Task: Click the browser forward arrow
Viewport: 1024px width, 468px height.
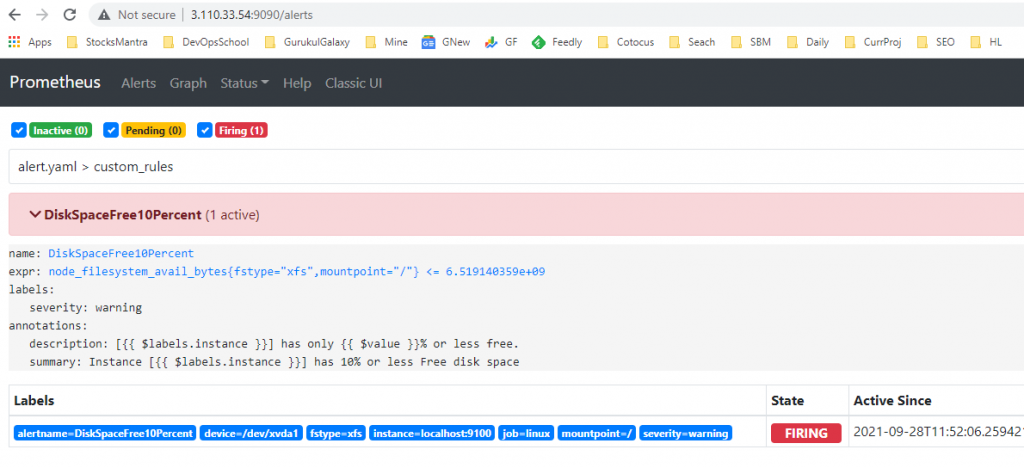Action: tap(41, 15)
